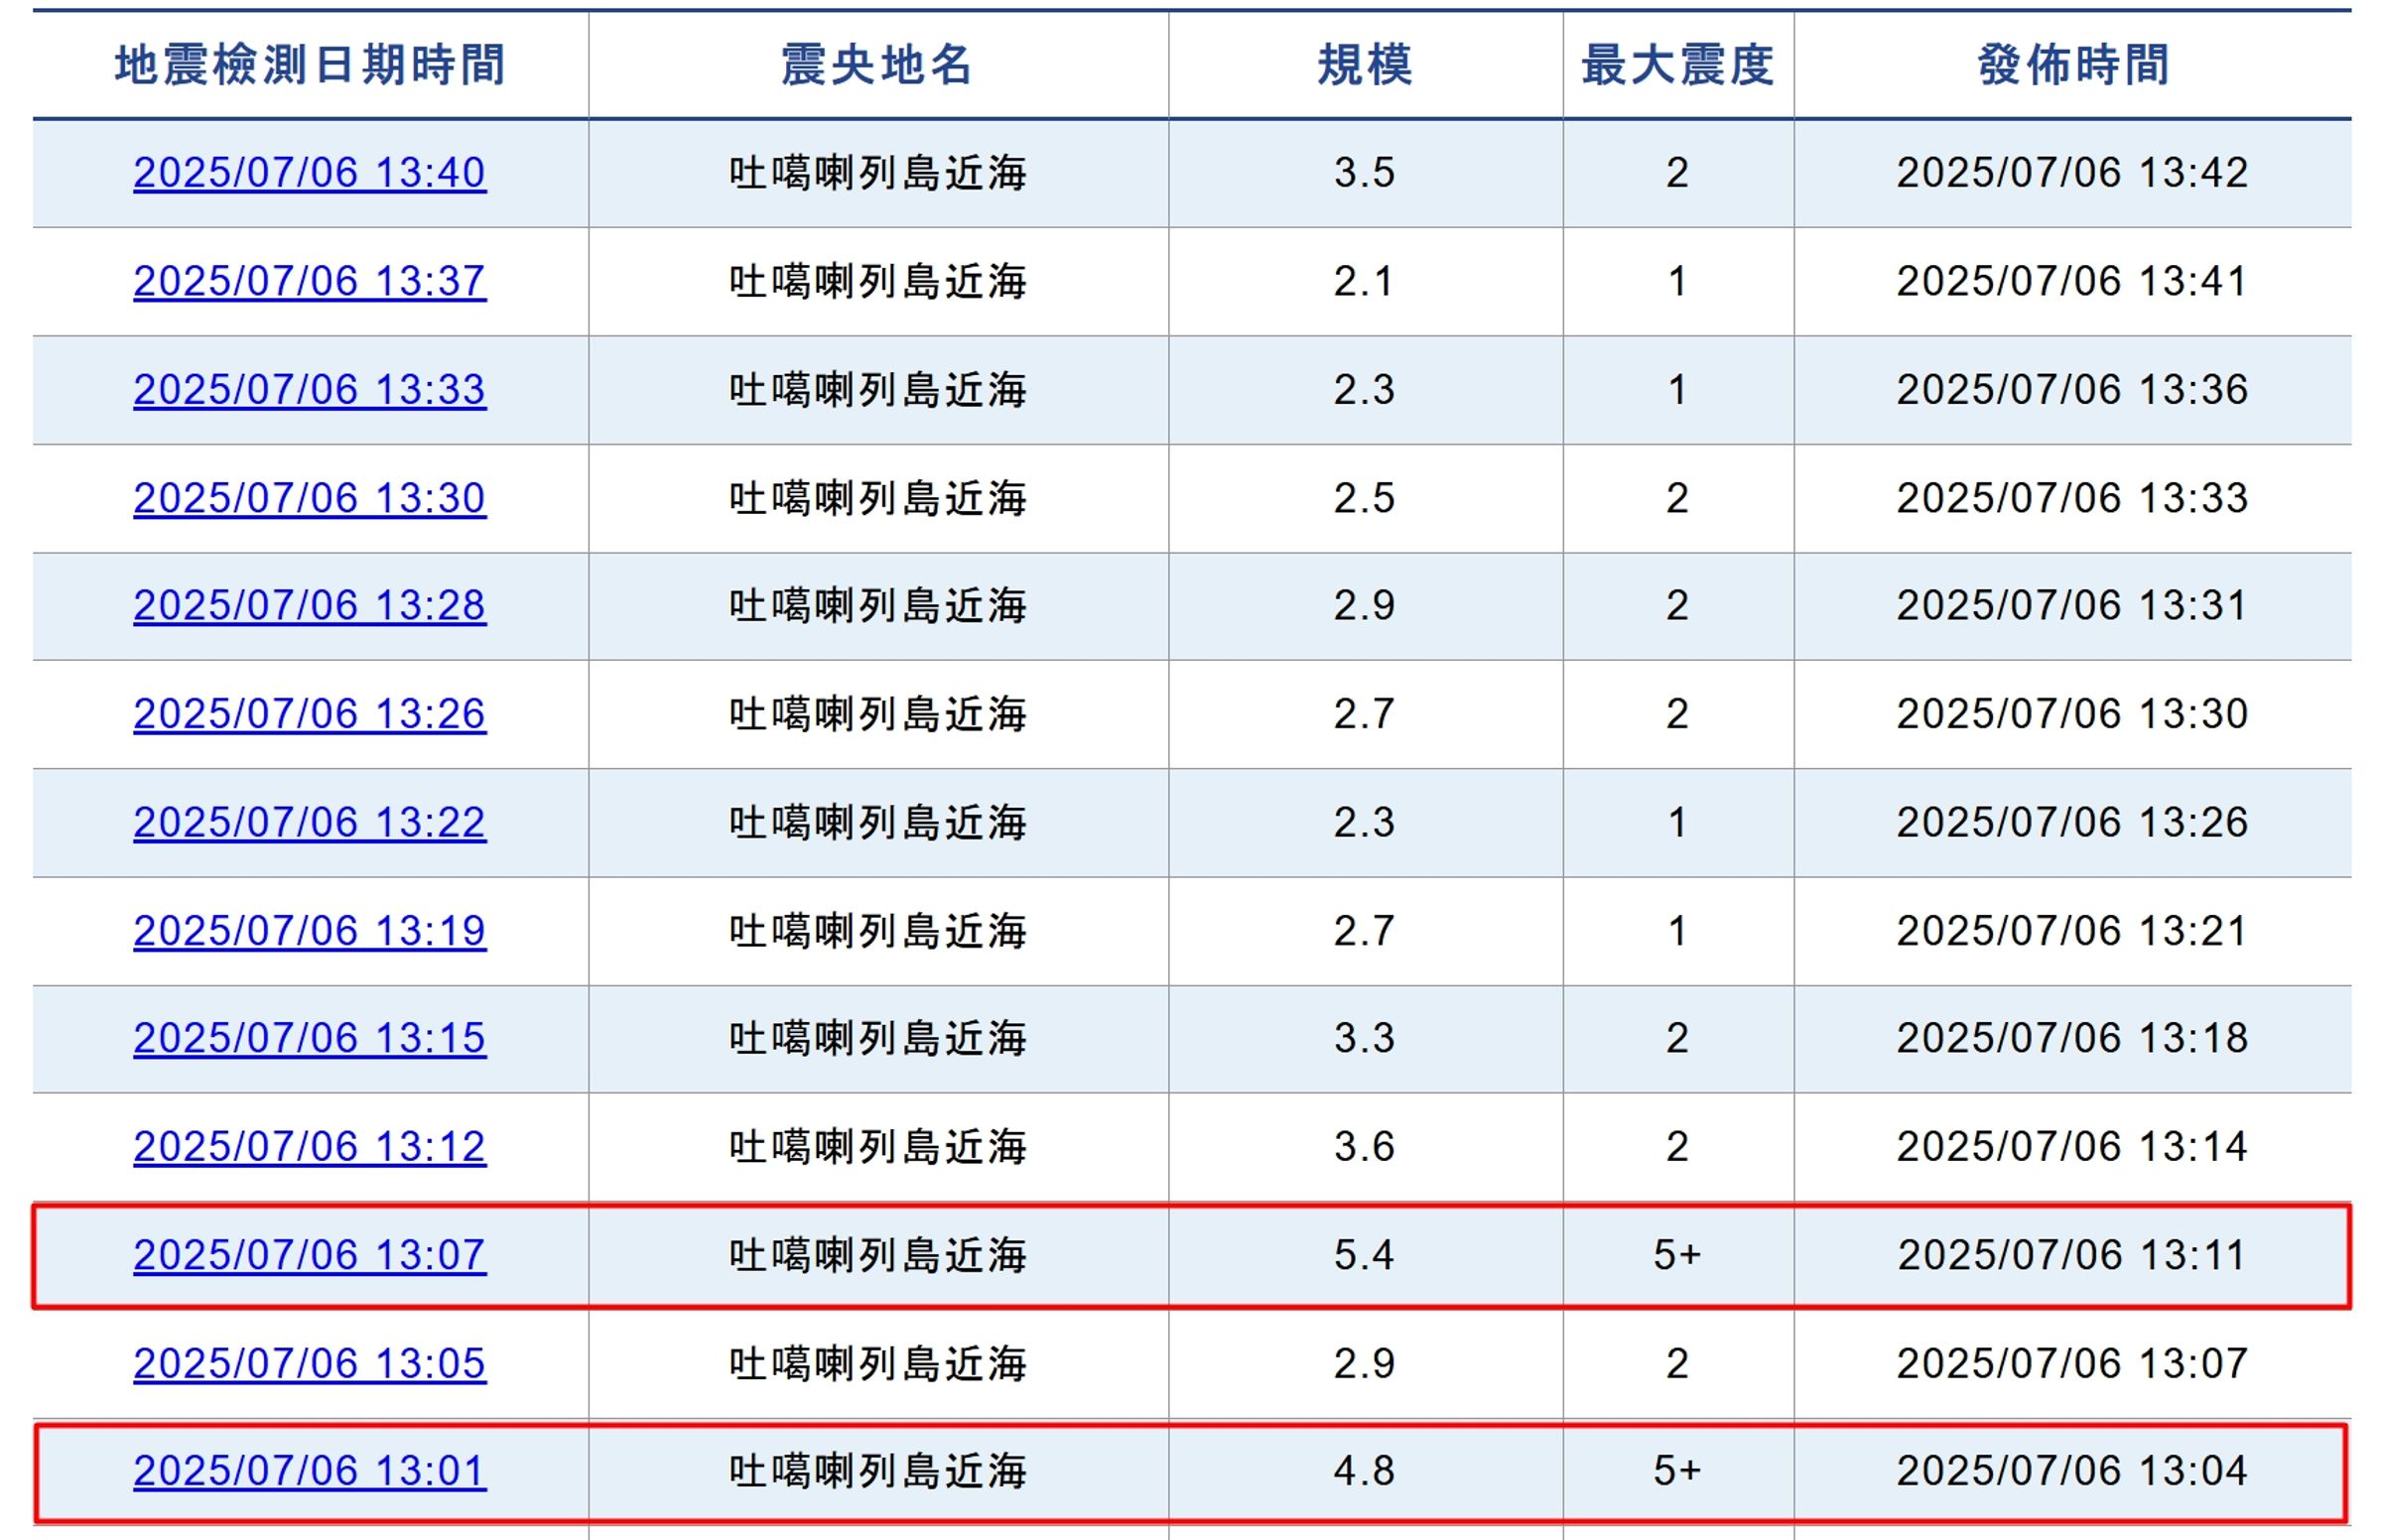The width and height of the screenshot is (2382, 1540).
Task: Open earthquake record 2025/07/06 13:30
Action: coord(309,498)
